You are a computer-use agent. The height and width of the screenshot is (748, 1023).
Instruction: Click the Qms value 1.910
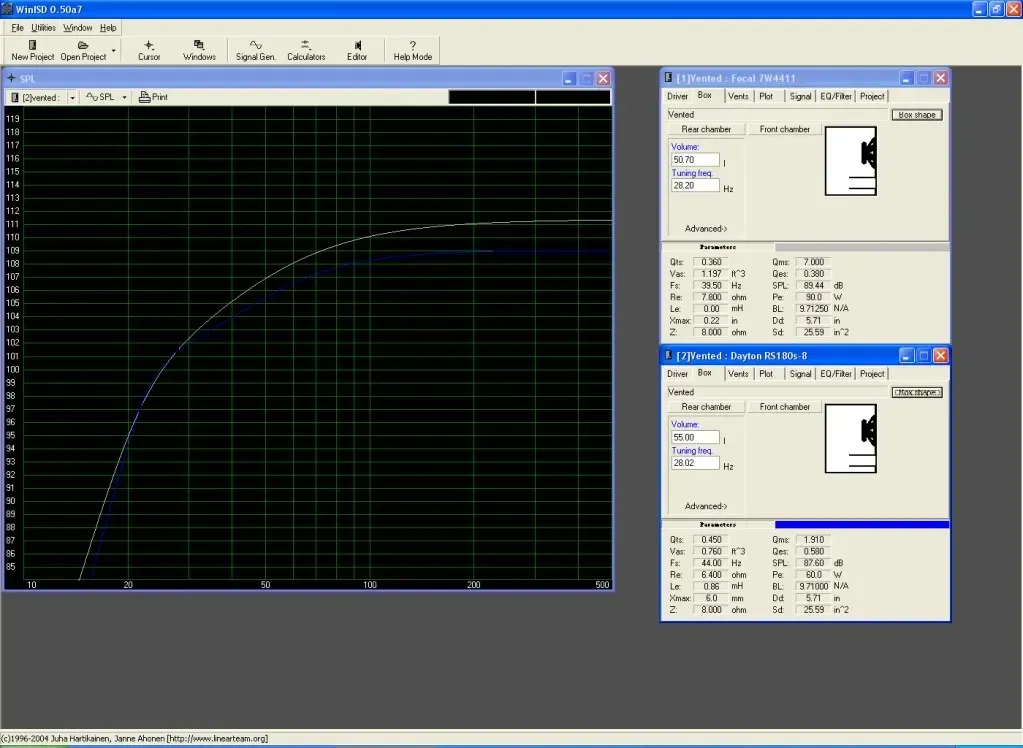click(x=814, y=540)
